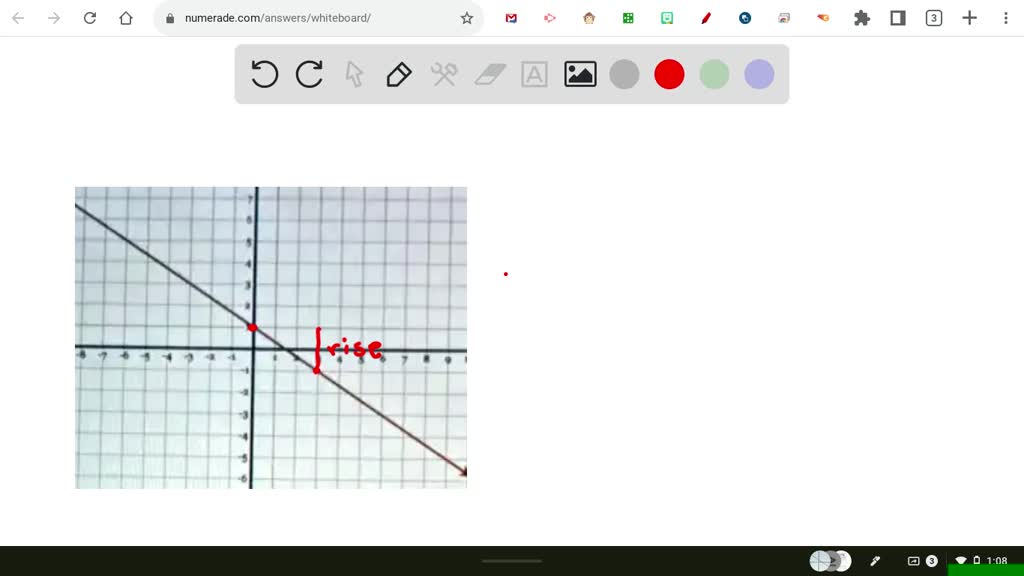The width and height of the screenshot is (1024, 576).
Task: Select the Pen drawing tool
Action: tap(398, 73)
